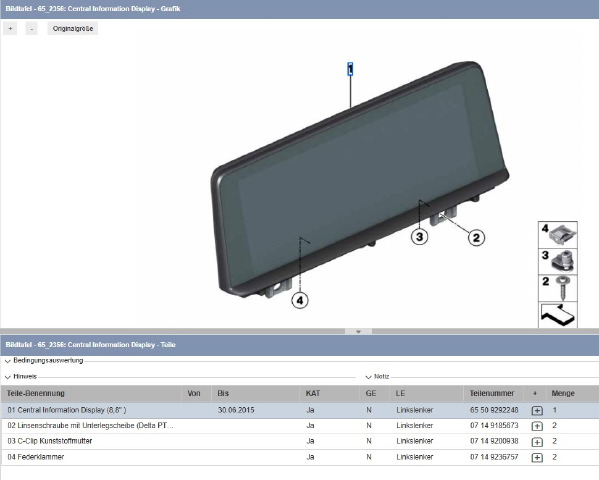The width and height of the screenshot is (599, 480).
Task: Sort by Von column header
Action: (196, 394)
